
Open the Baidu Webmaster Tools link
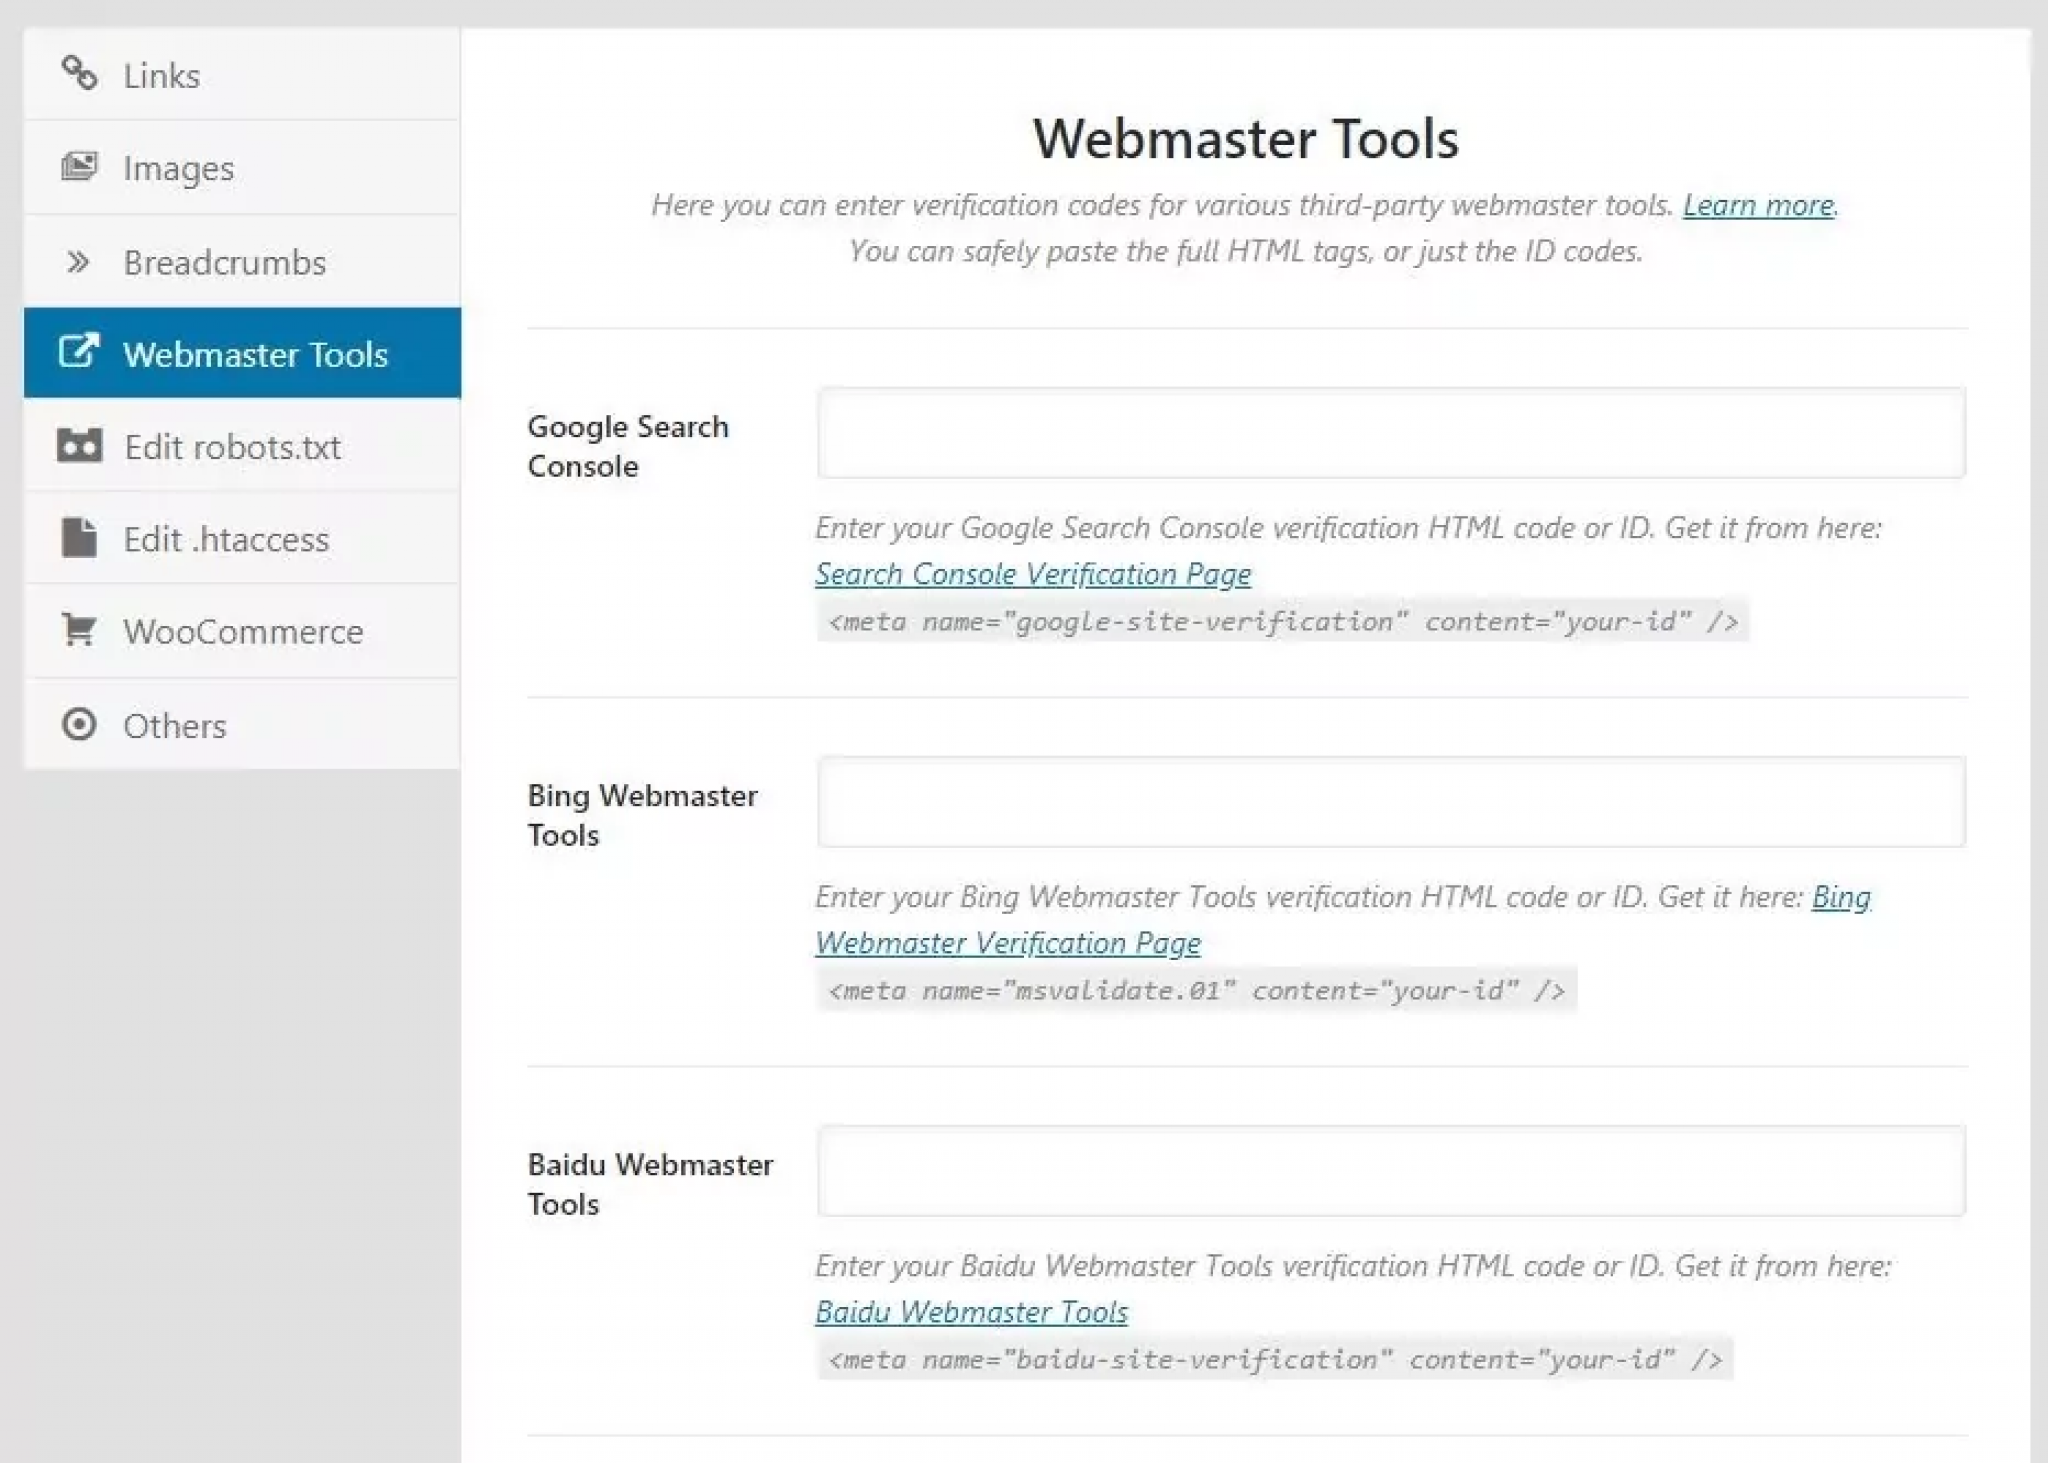[971, 1311]
